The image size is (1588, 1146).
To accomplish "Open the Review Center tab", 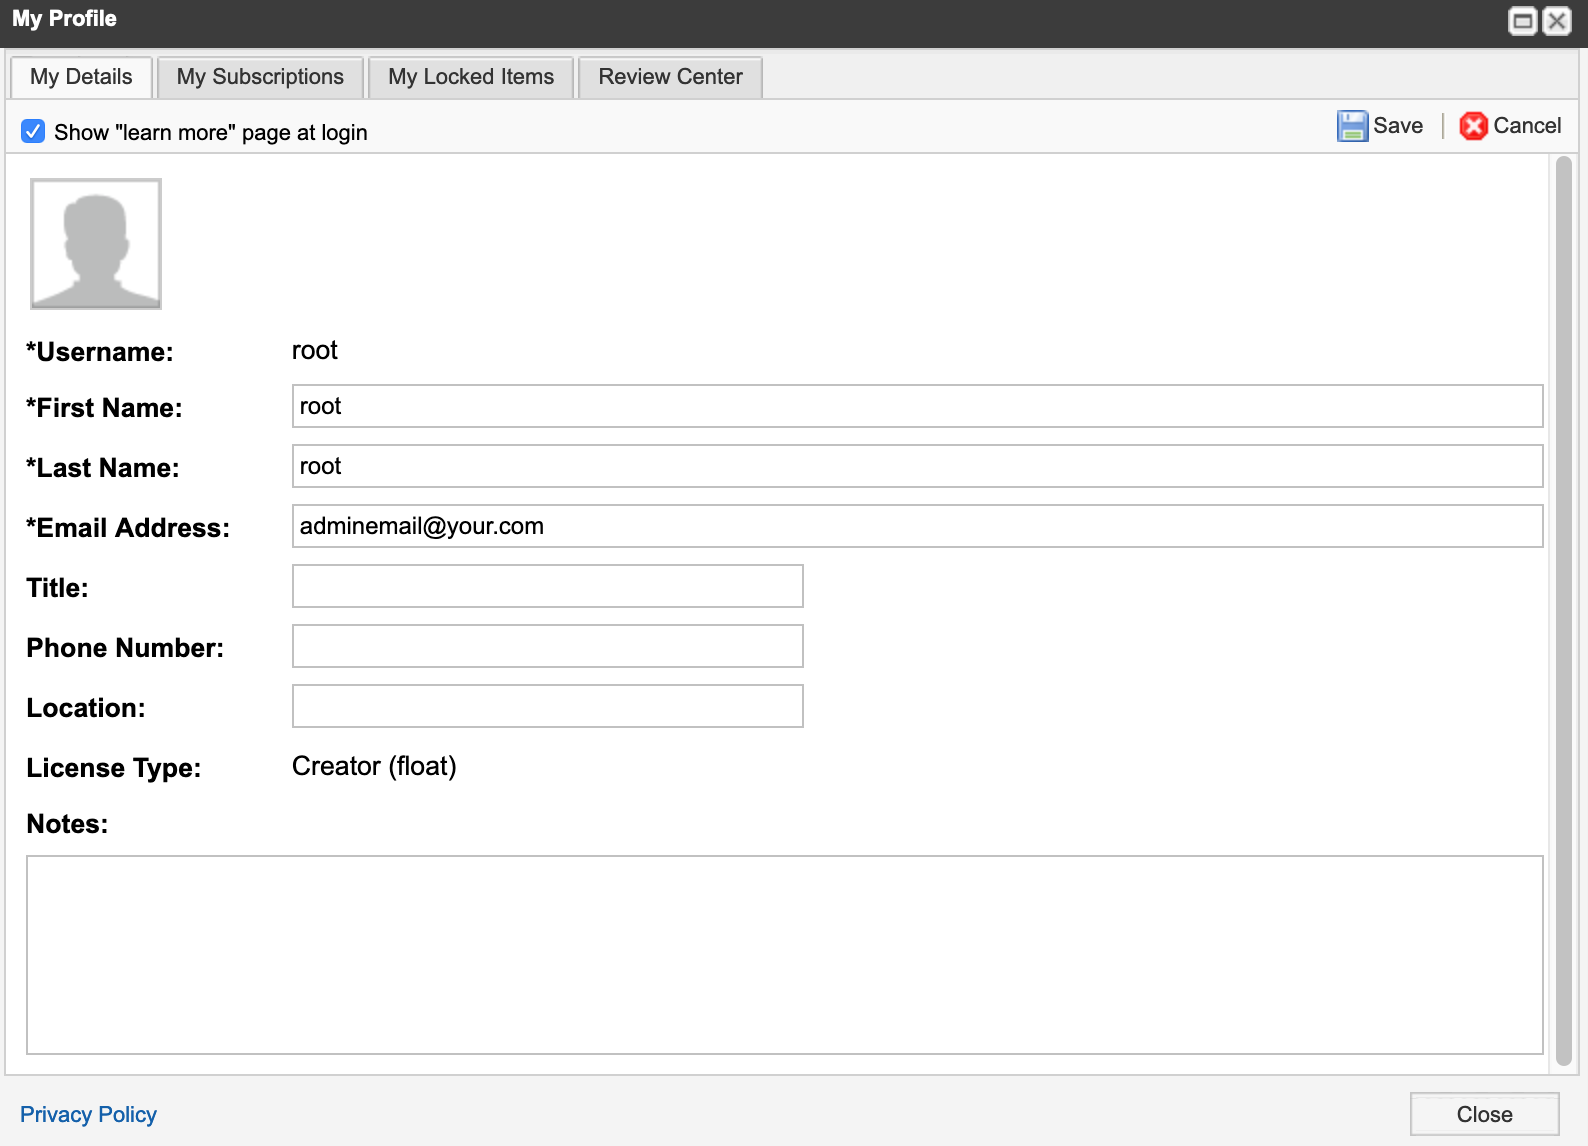I will (670, 77).
